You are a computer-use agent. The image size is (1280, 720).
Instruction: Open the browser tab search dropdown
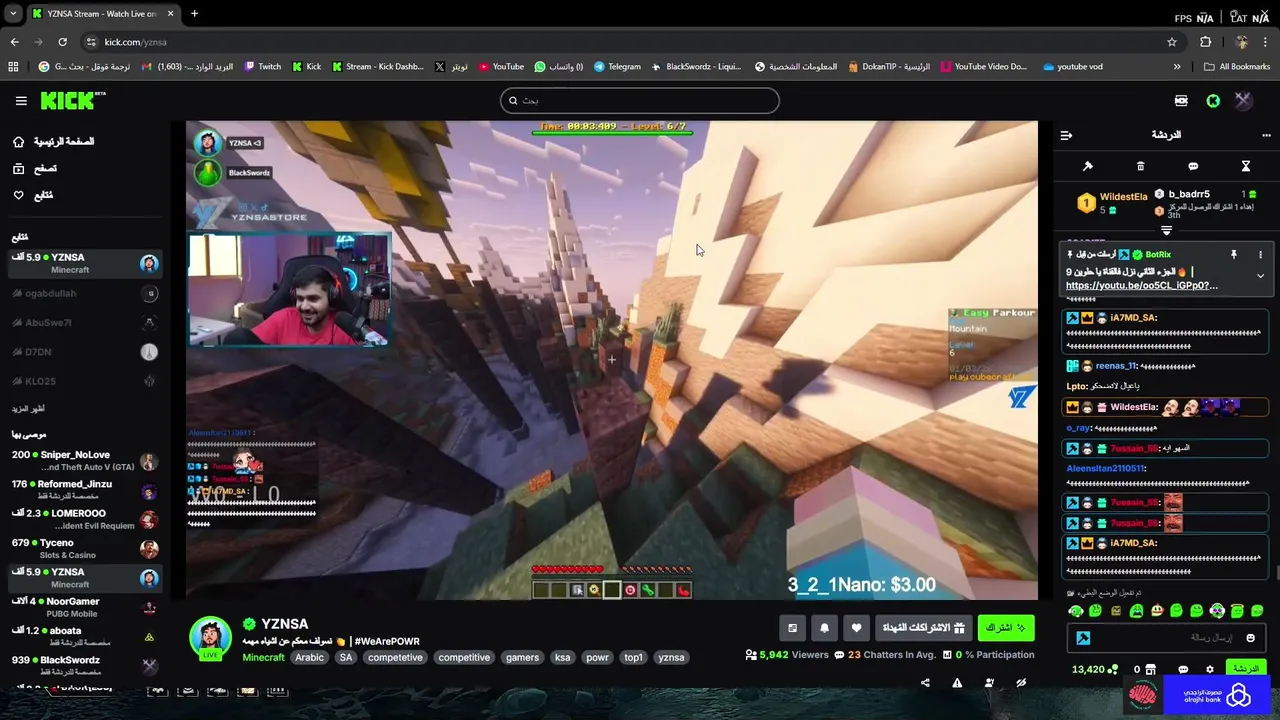13,14
